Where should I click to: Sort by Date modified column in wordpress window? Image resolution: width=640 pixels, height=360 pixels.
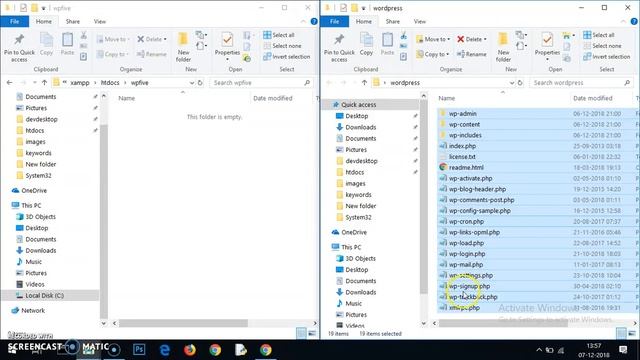592,98
